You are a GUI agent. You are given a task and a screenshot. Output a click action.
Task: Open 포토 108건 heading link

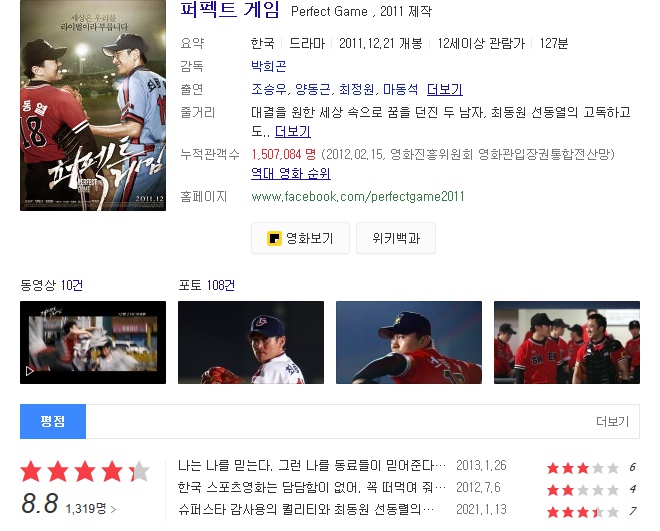click(206, 285)
